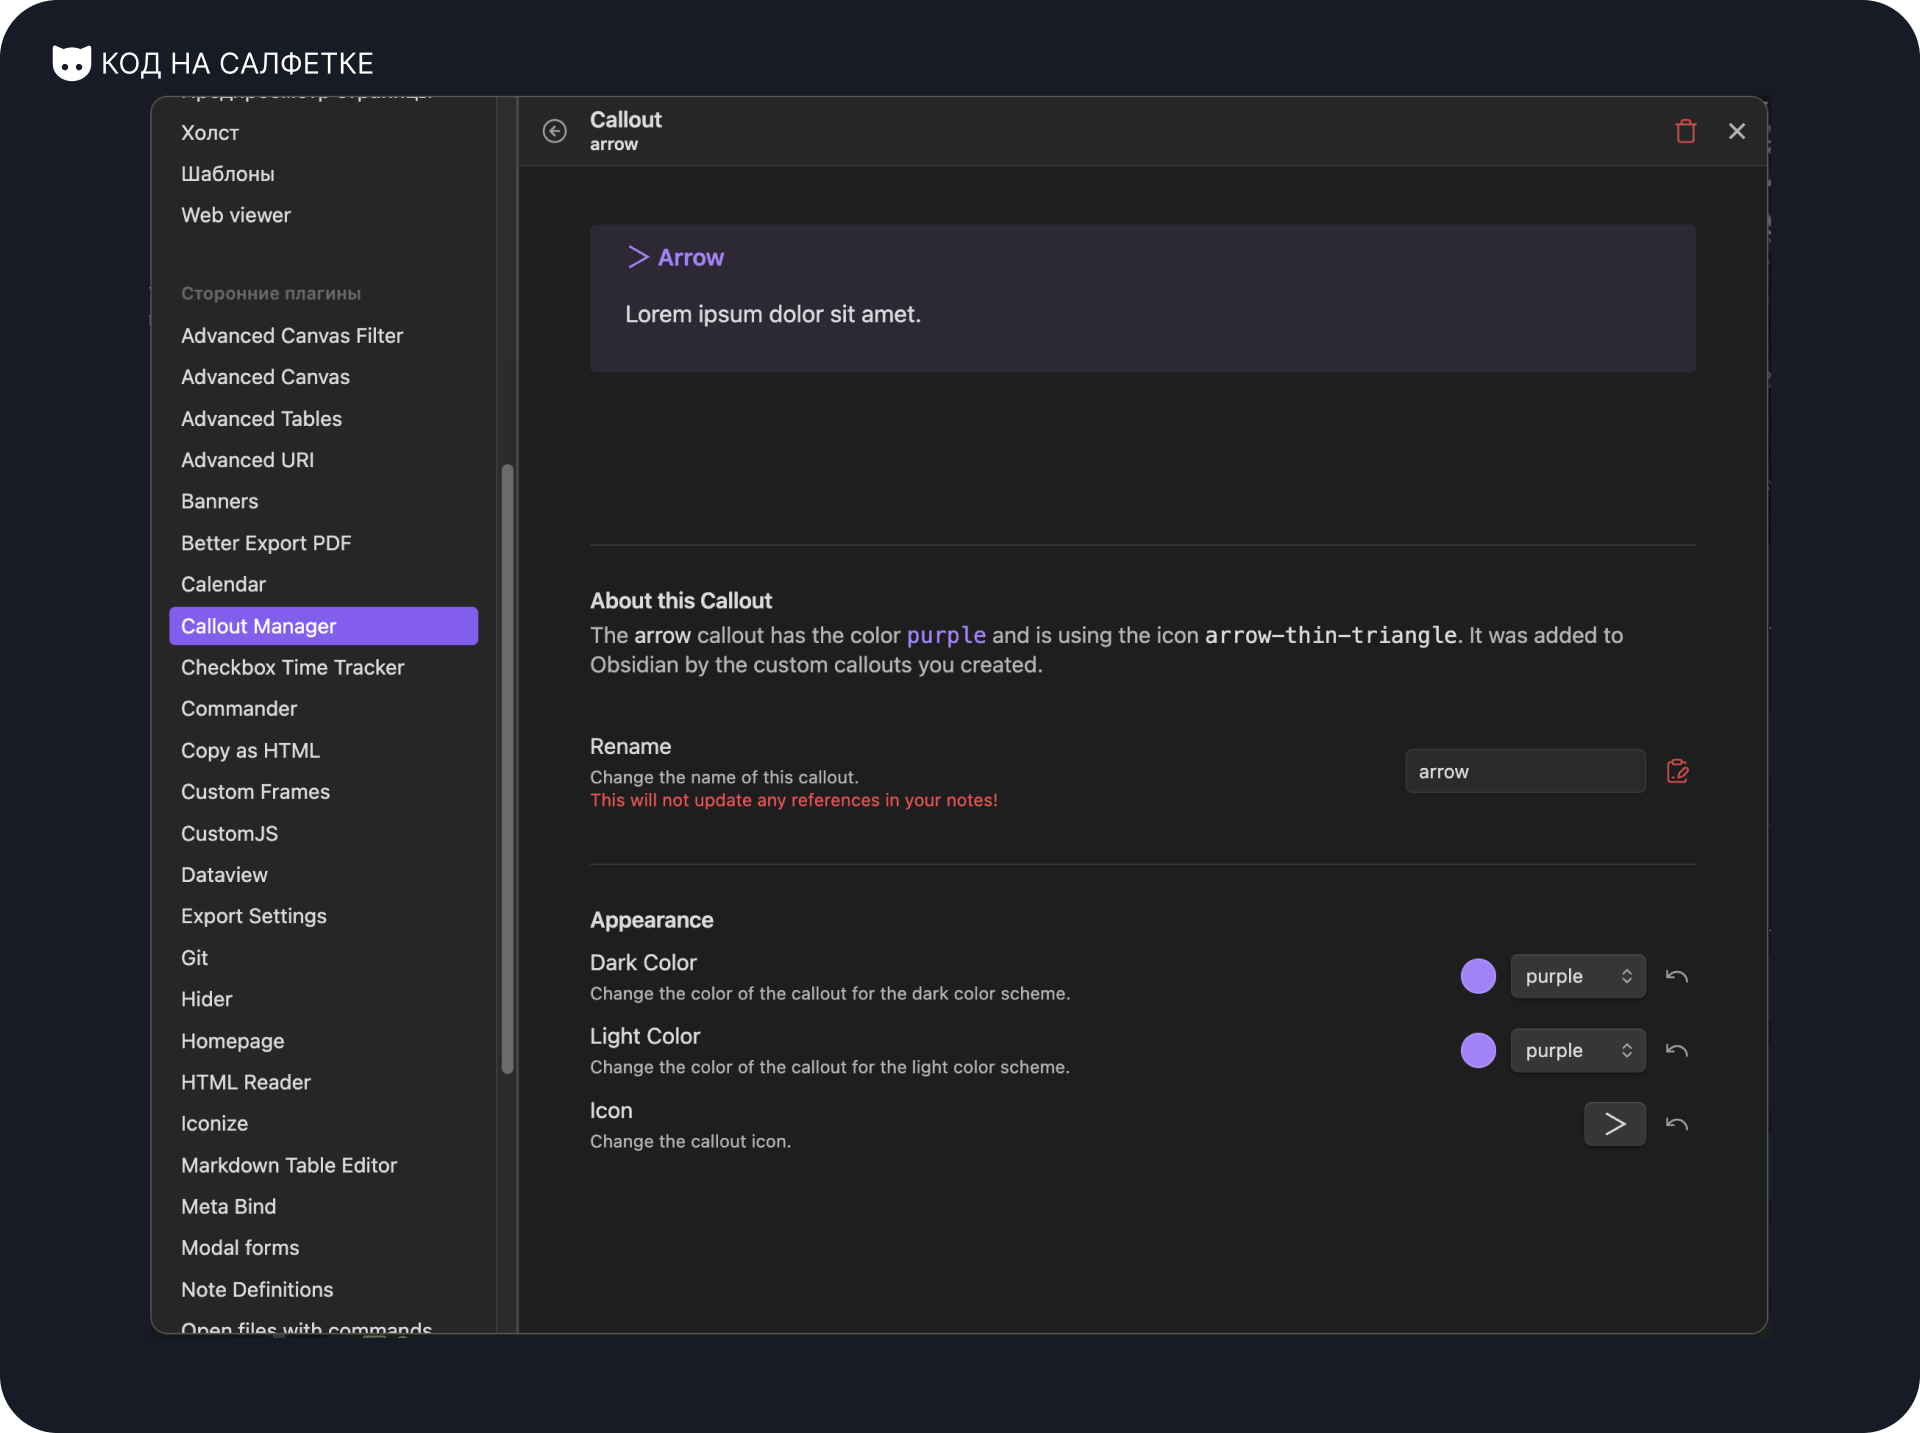Select Callout Manager in the plugins list
Viewport: 1920px width, 1433px height.
click(259, 626)
